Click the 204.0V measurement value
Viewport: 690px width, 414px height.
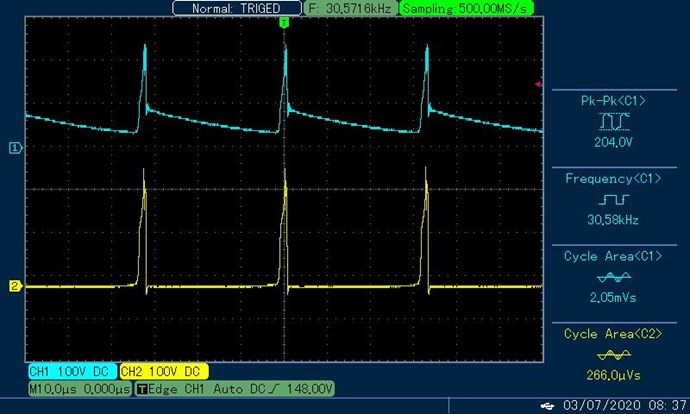pyautogui.click(x=613, y=142)
